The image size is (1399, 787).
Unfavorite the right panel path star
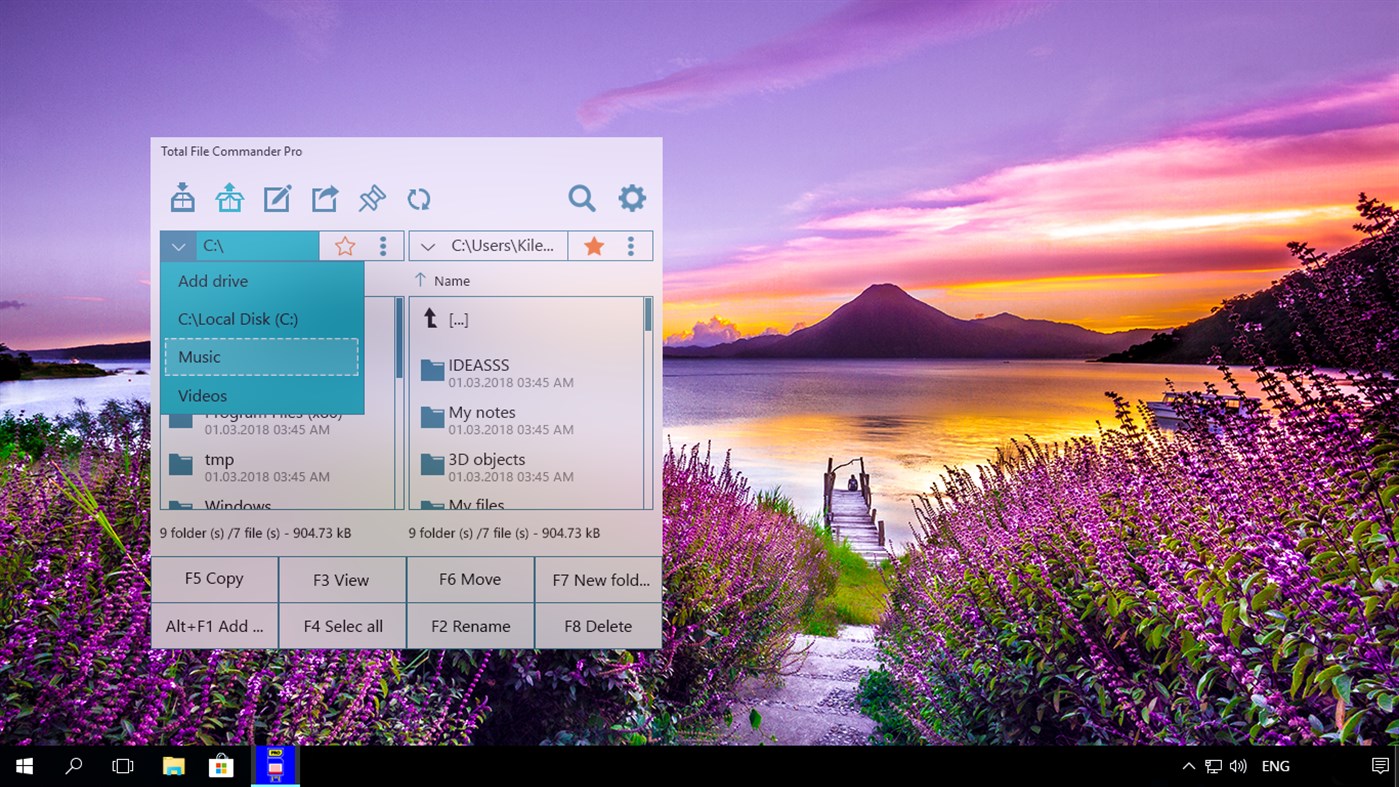(x=593, y=245)
